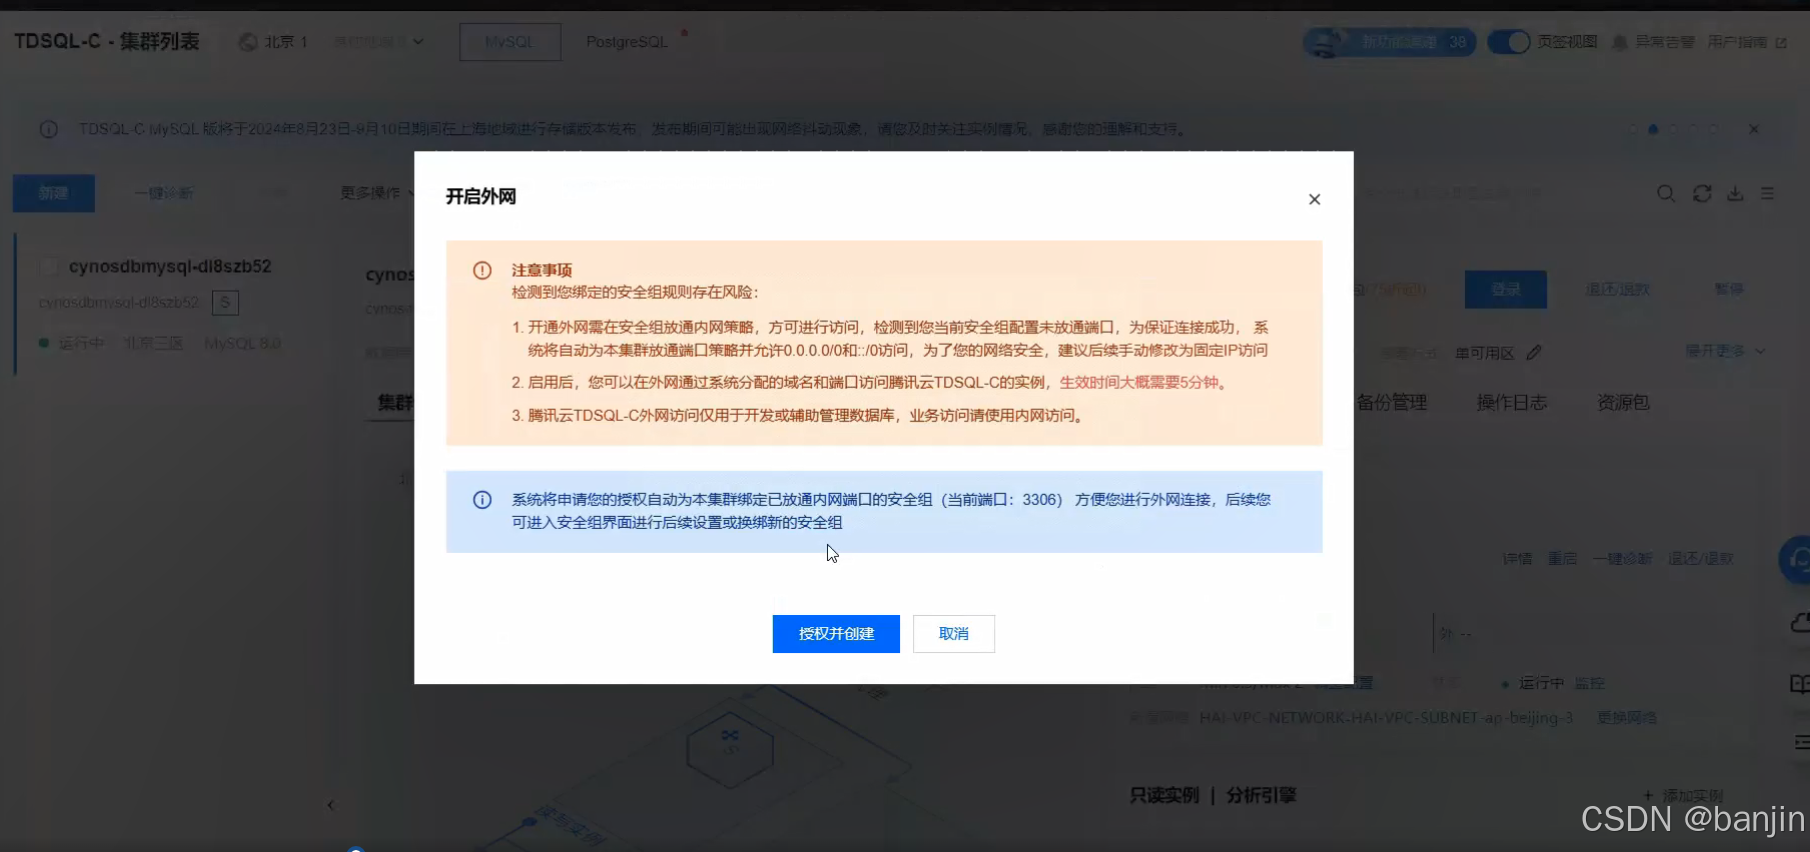Click the 登录 button behind the dialog

tap(1506, 289)
